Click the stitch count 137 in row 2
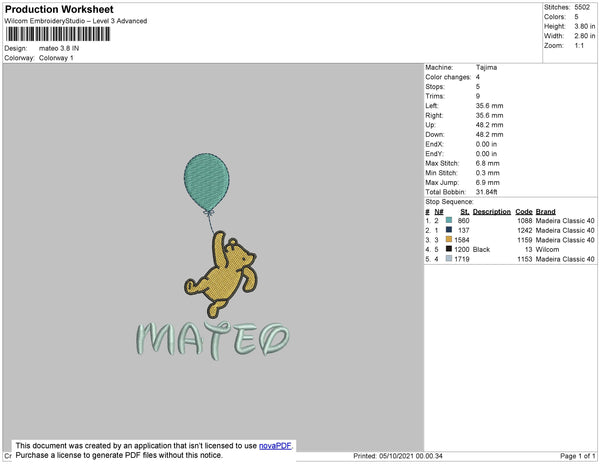 point(463,230)
